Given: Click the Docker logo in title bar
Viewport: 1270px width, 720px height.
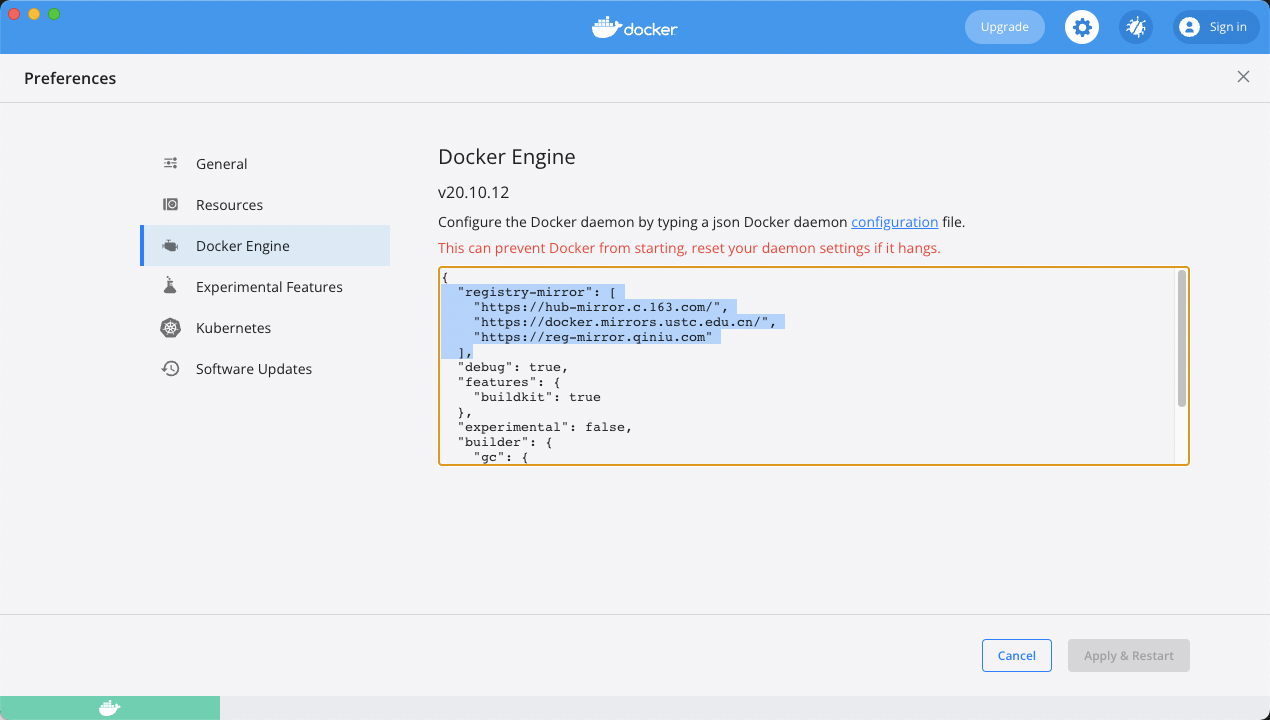Looking at the screenshot, I should point(635,27).
